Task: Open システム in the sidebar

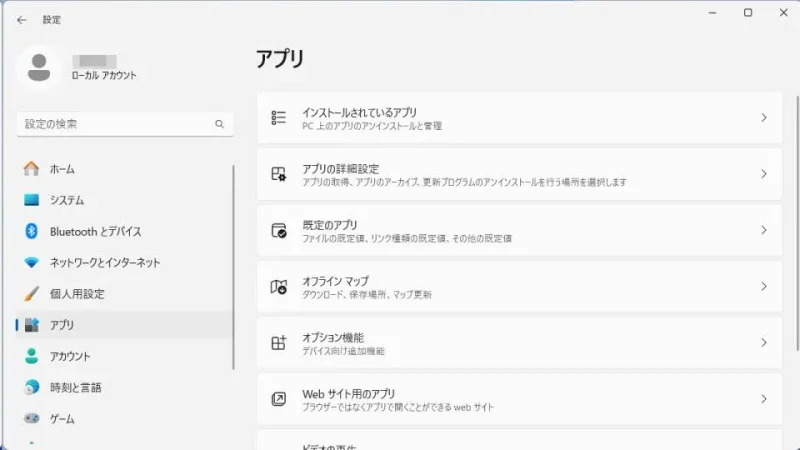Action: (x=67, y=200)
